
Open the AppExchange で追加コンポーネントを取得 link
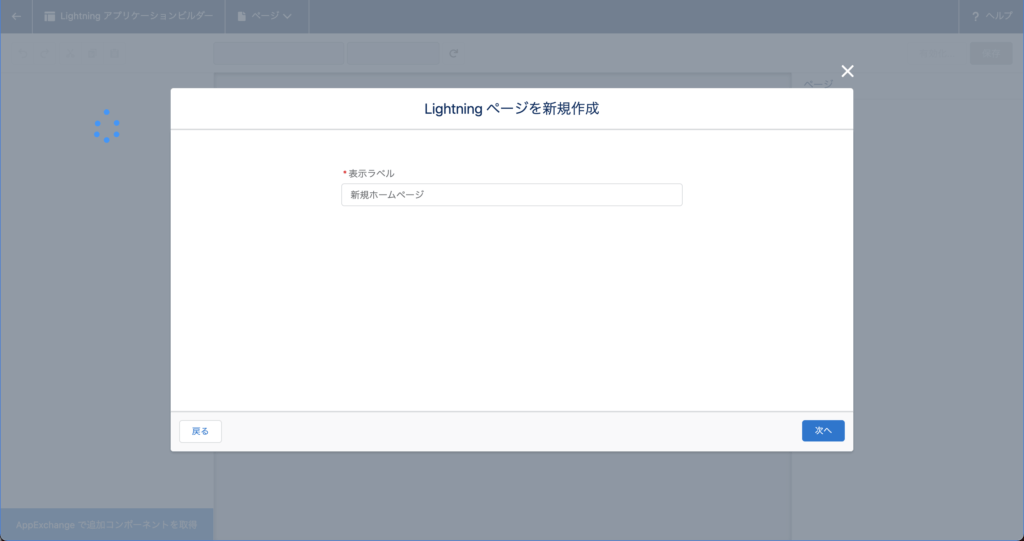[106, 525]
